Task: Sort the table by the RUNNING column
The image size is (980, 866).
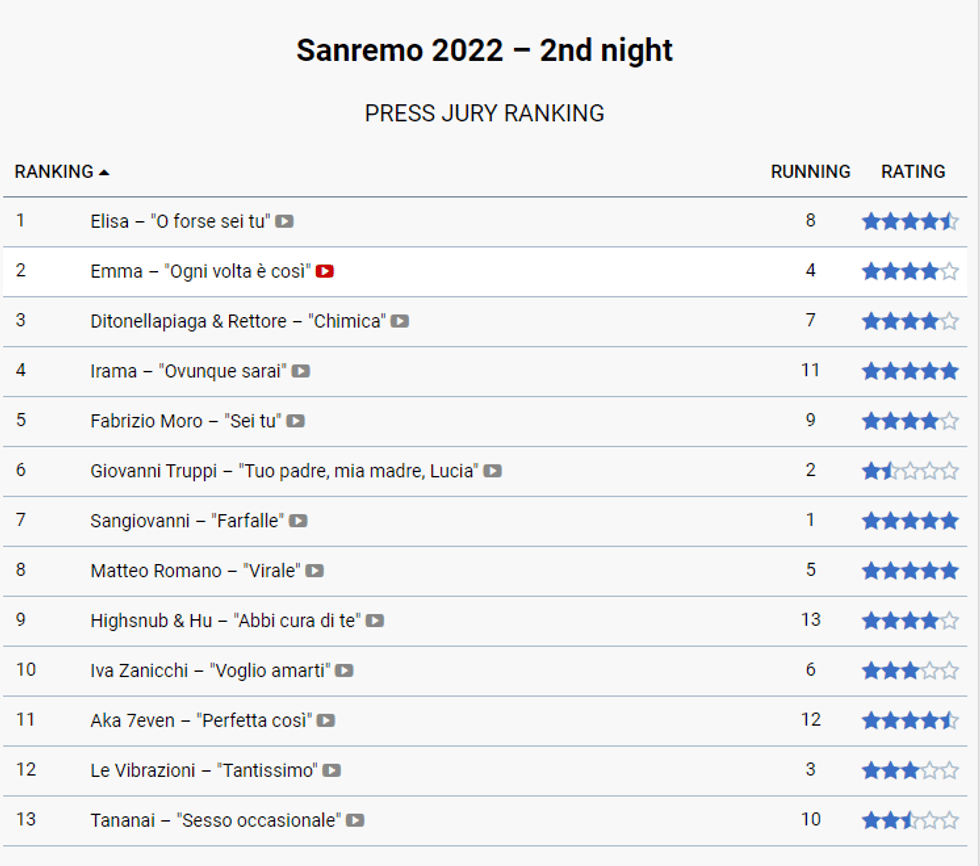Action: pos(810,171)
